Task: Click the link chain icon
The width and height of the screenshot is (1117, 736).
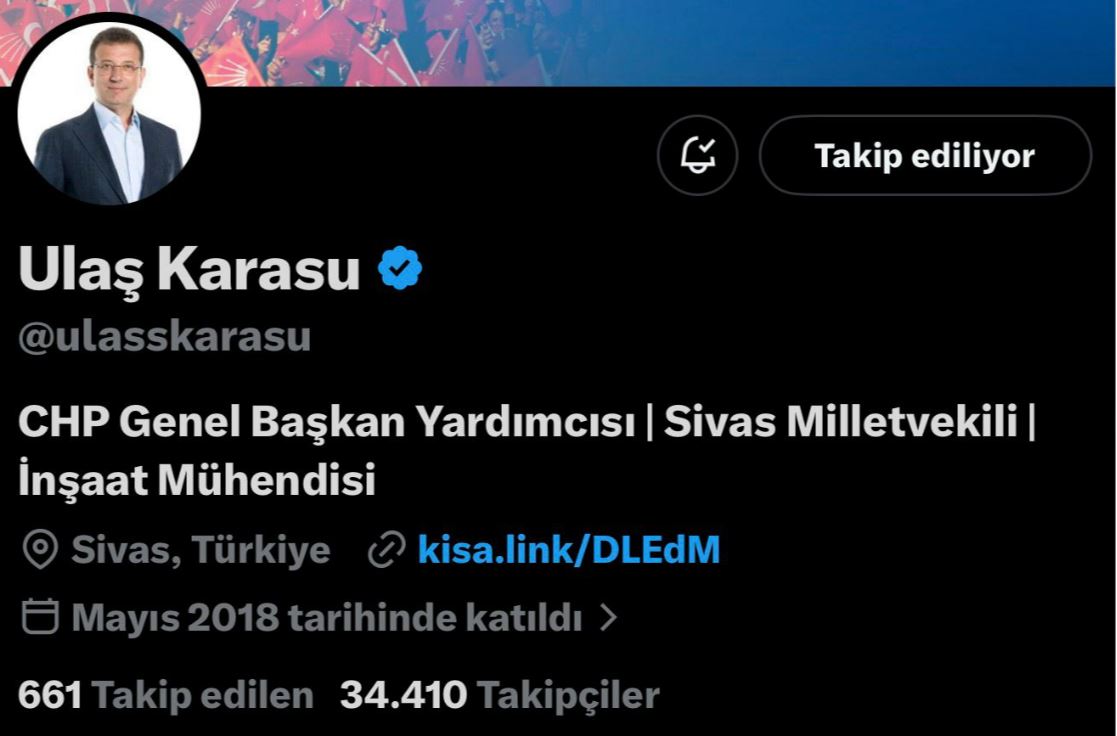Action: pyautogui.click(x=387, y=550)
